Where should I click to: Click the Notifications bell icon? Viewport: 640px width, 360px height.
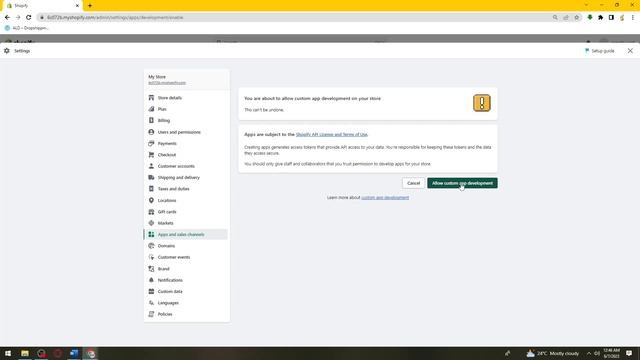(x=151, y=280)
